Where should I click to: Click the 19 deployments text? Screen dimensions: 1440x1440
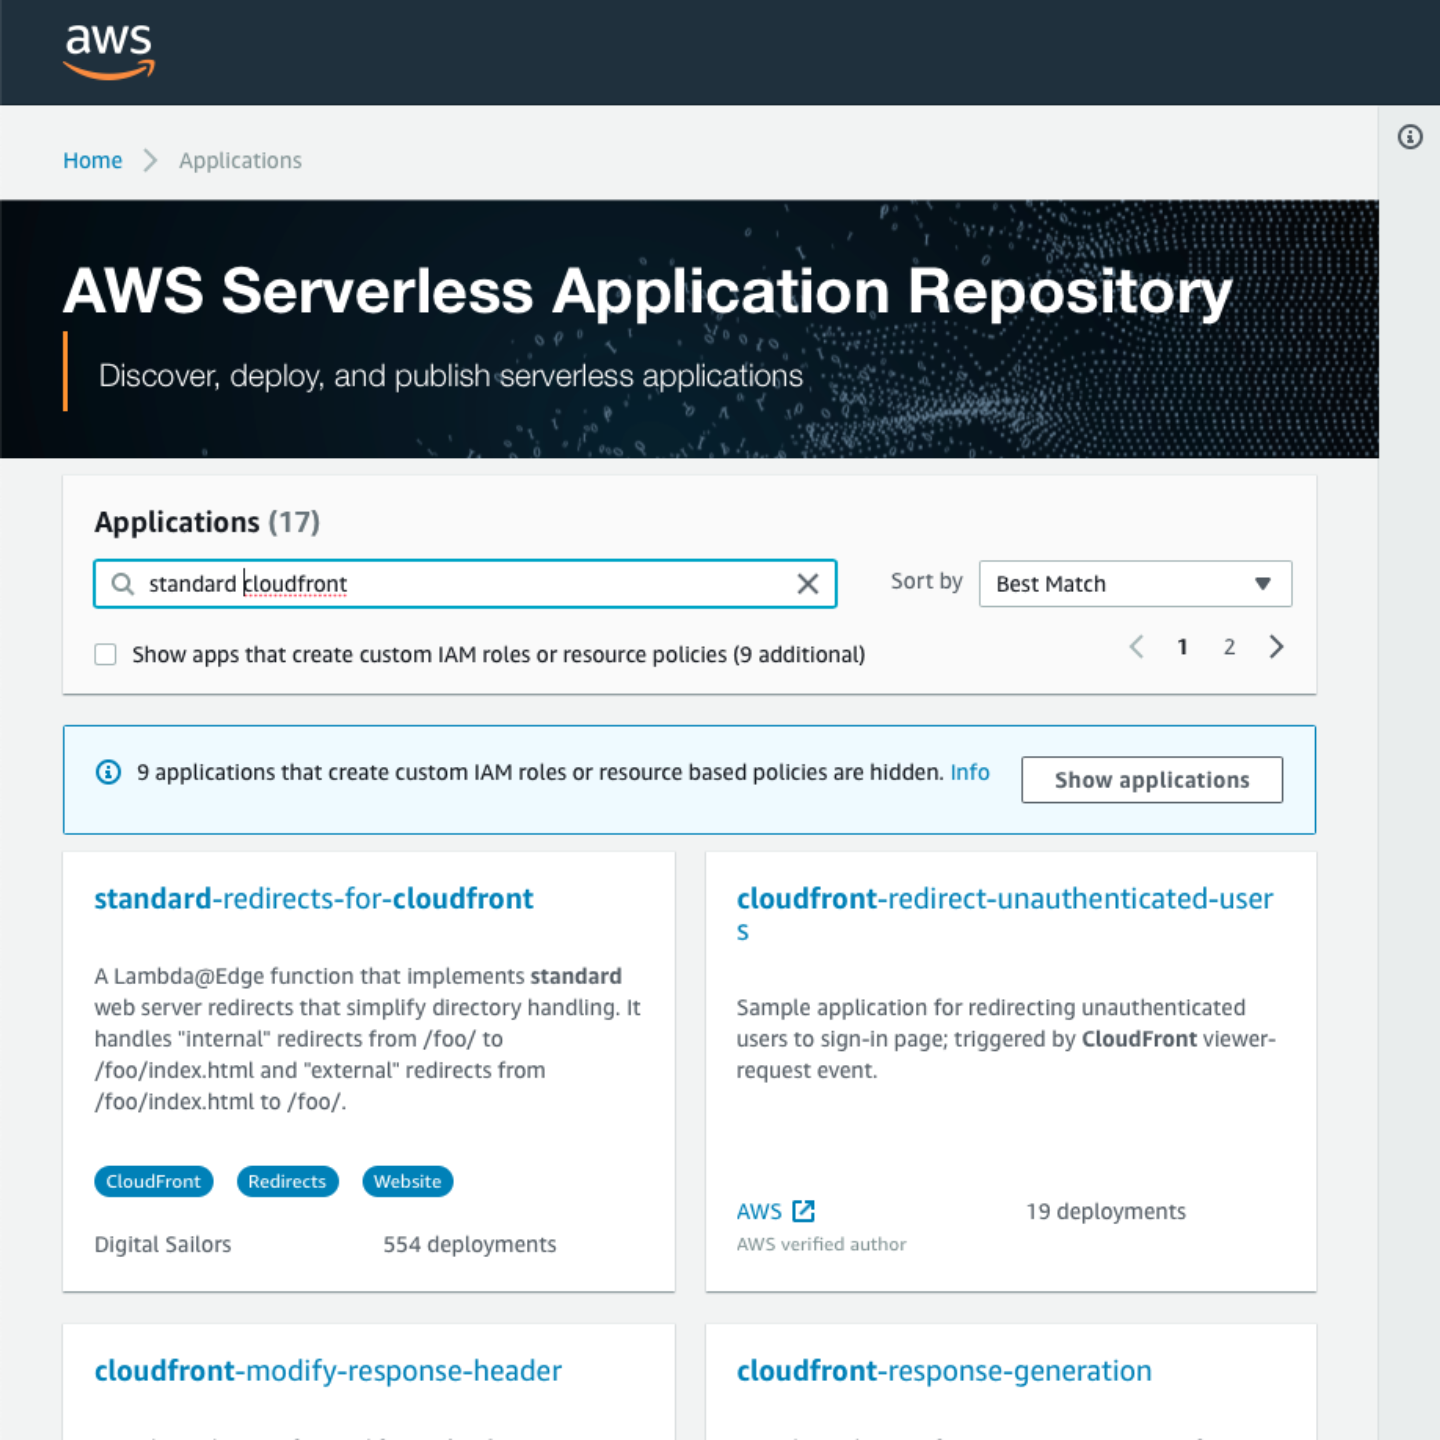tap(1106, 1212)
